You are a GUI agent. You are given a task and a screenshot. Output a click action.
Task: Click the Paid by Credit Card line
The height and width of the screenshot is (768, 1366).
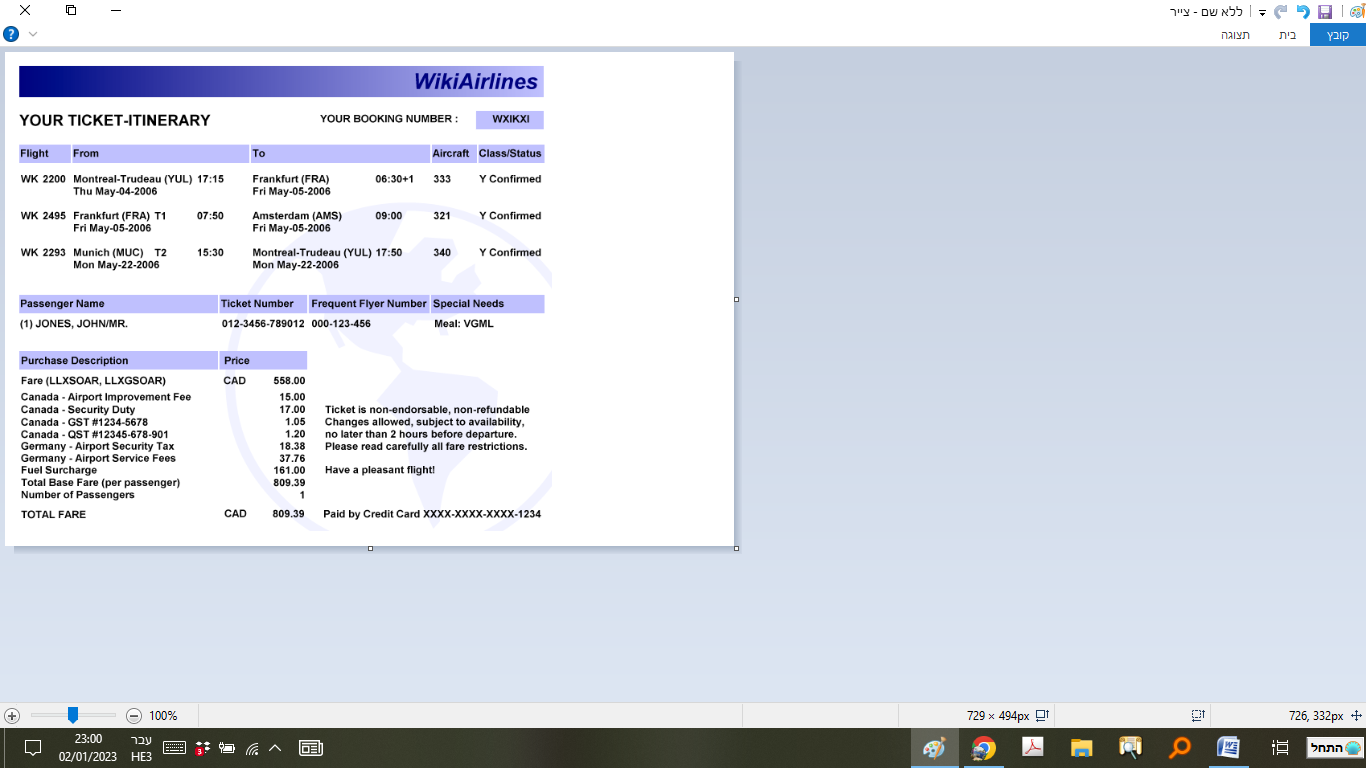tap(432, 514)
